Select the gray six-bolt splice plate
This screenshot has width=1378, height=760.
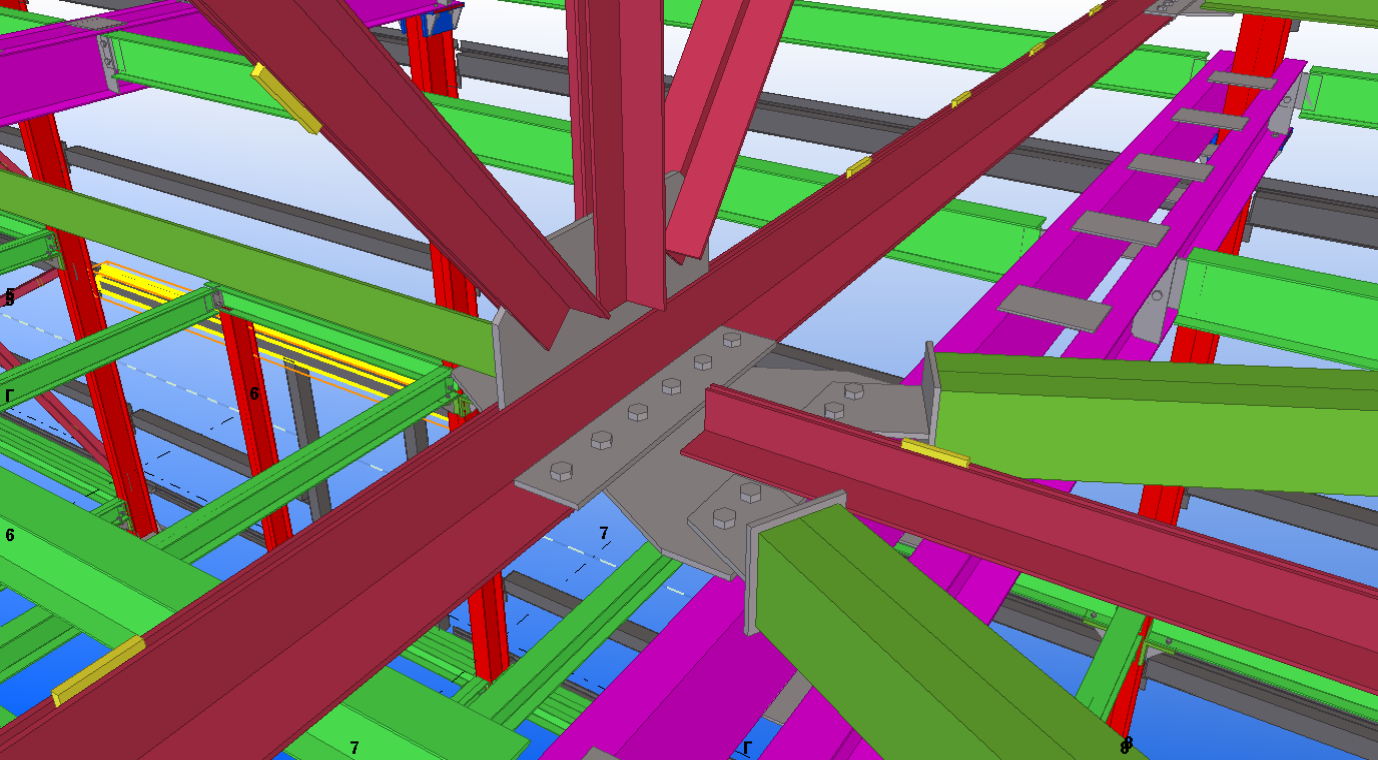[645, 417]
